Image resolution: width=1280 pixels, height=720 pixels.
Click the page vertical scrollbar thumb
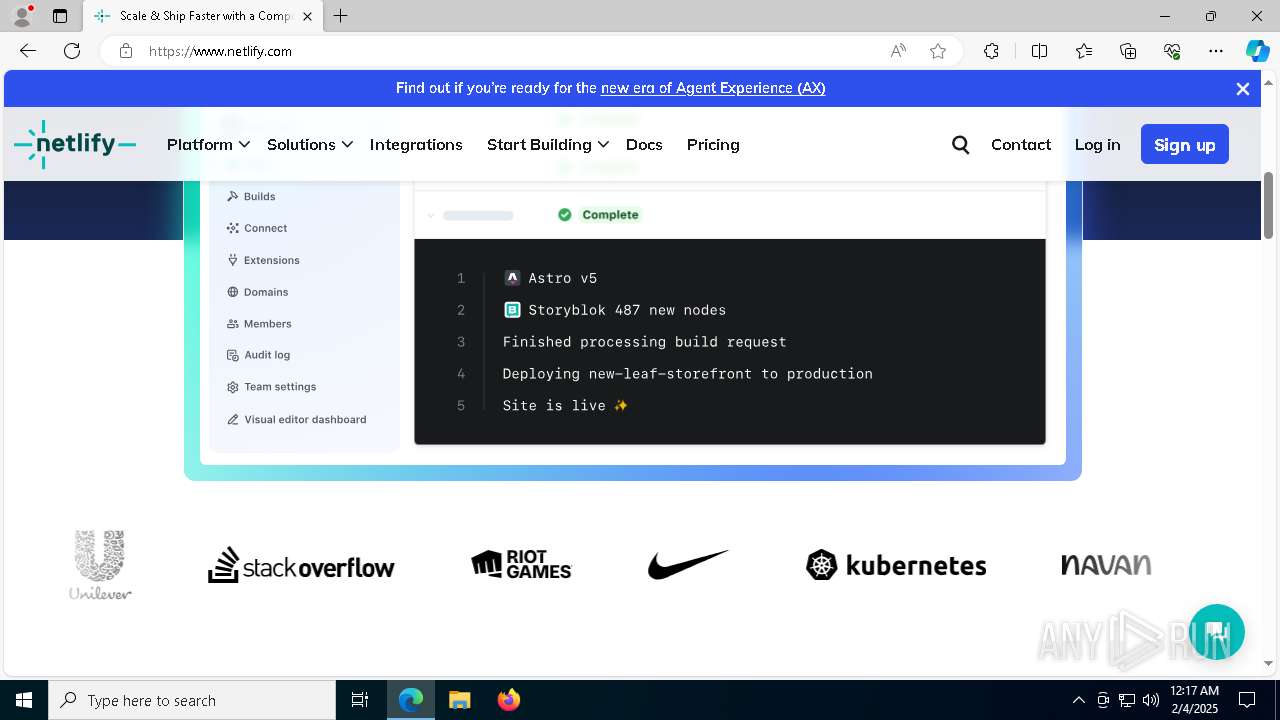(1269, 205)
